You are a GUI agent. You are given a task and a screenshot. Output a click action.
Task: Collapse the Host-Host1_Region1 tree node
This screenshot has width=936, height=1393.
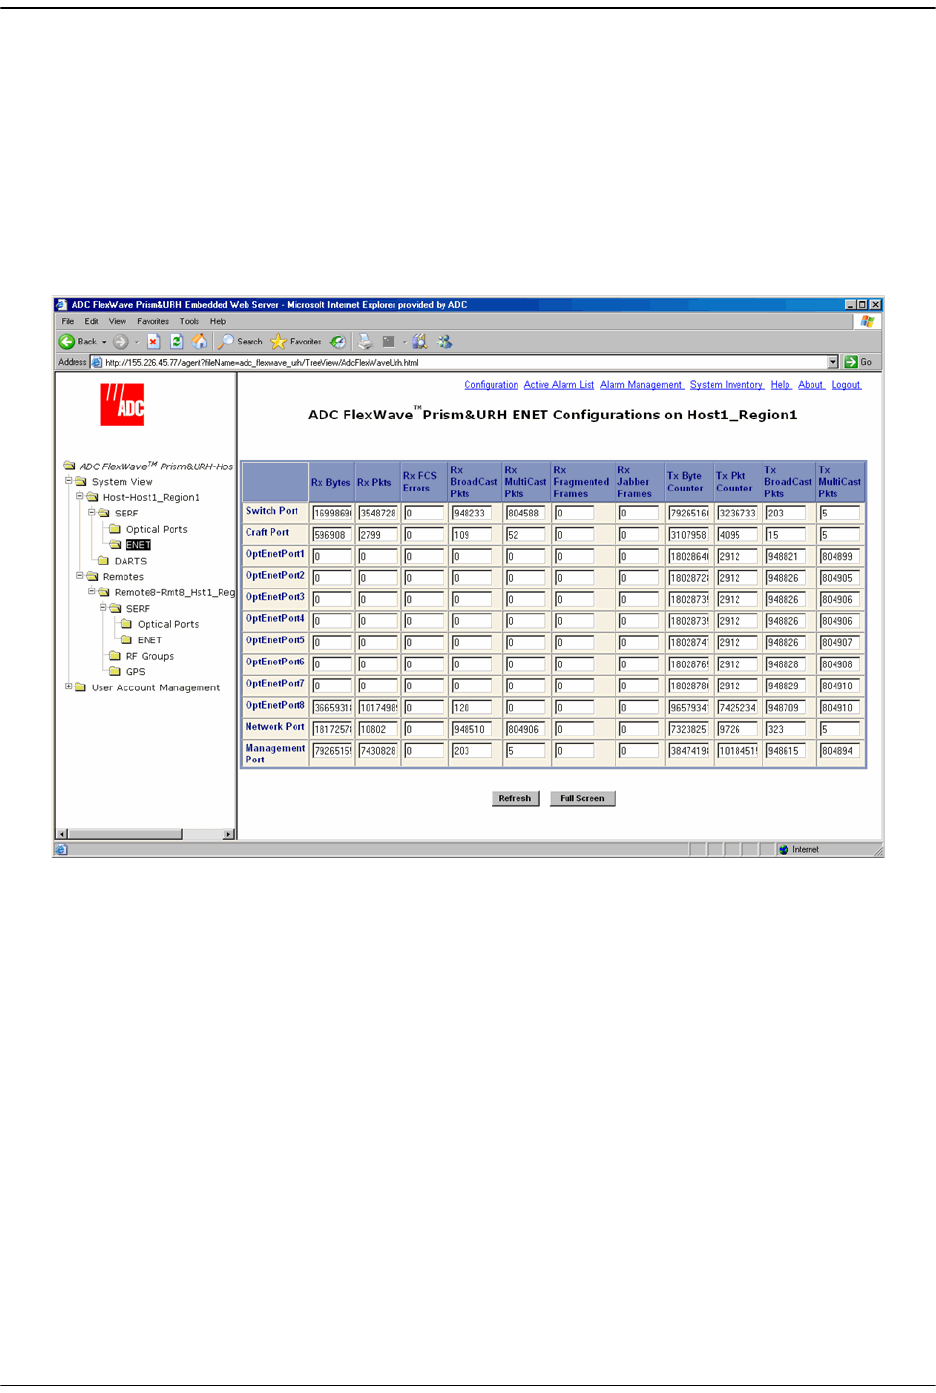(x=80, y=496)
